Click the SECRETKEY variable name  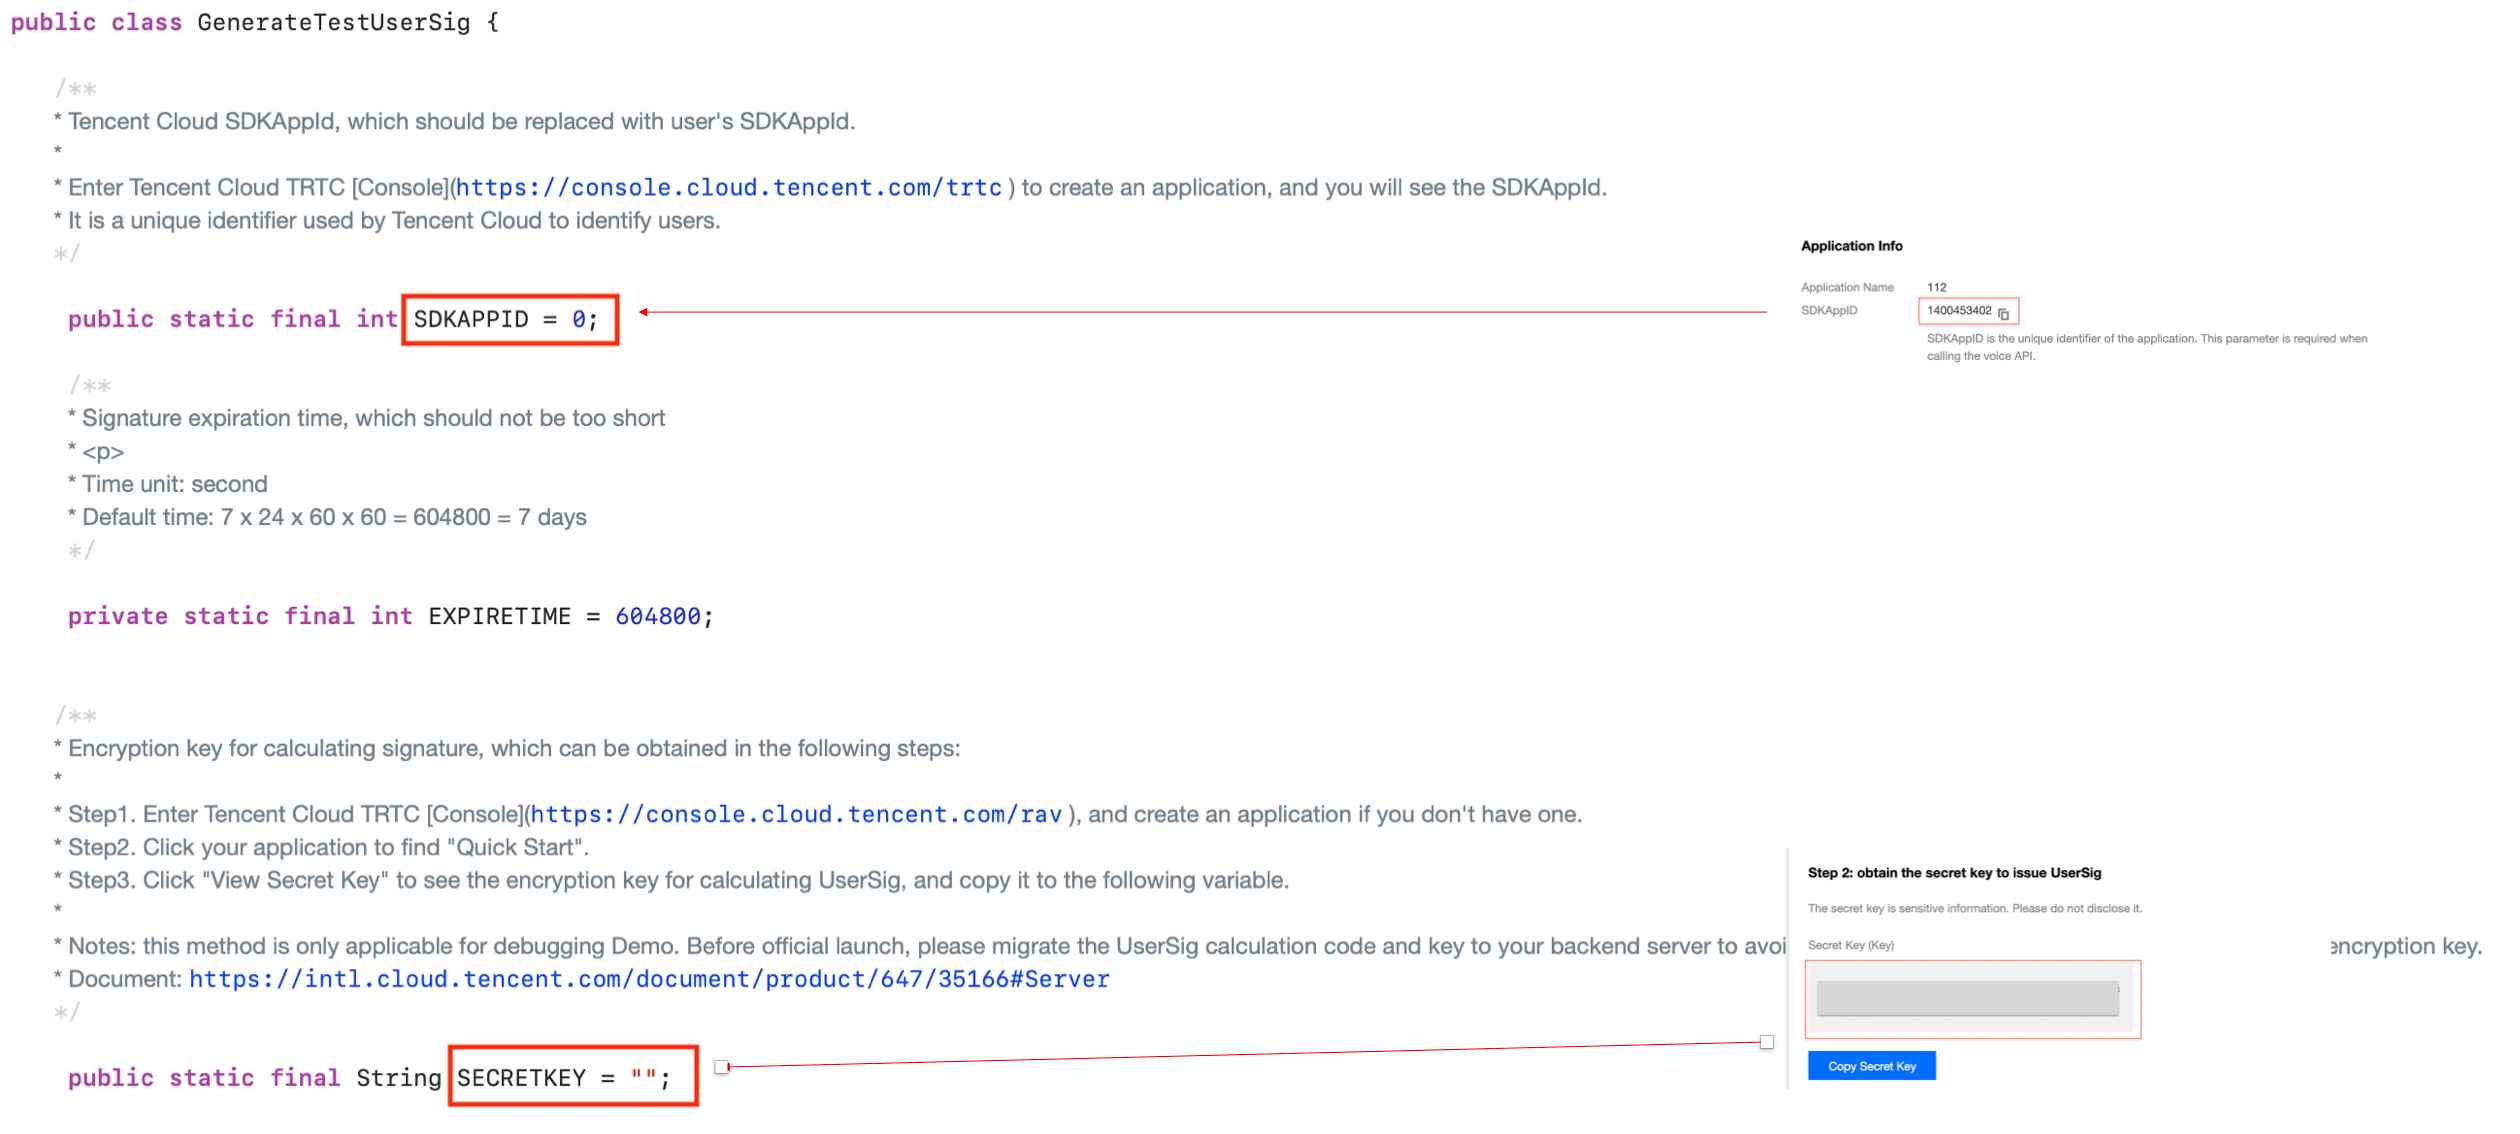[x=521, y=1078]
